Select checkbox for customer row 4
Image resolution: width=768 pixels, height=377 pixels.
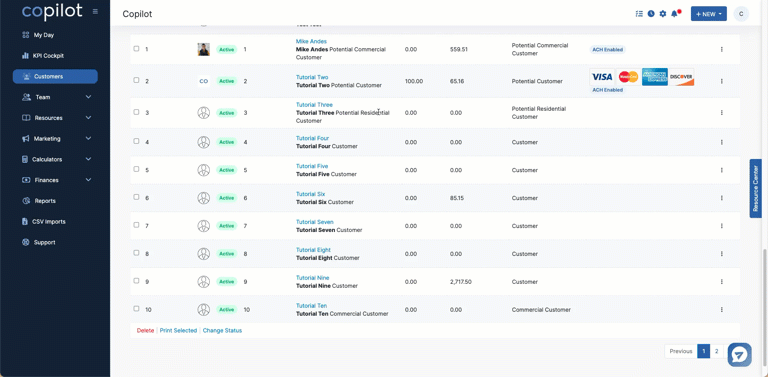click(x=136, y=141)
